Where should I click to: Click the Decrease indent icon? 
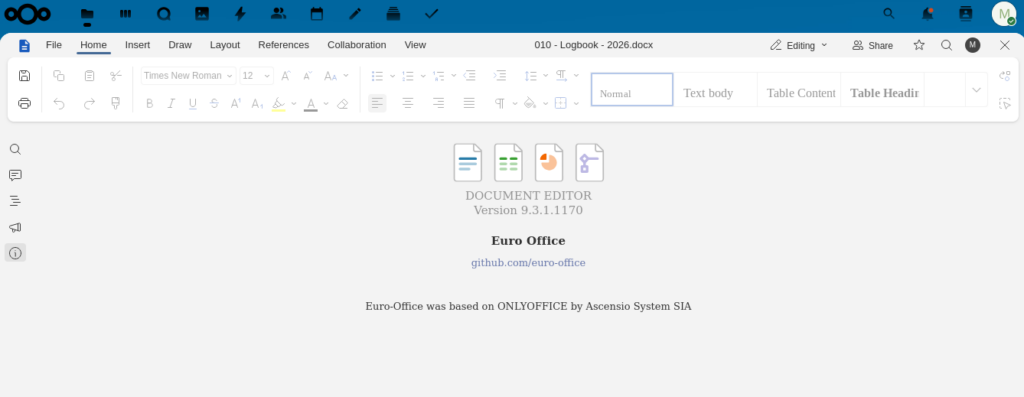(470, 76)
